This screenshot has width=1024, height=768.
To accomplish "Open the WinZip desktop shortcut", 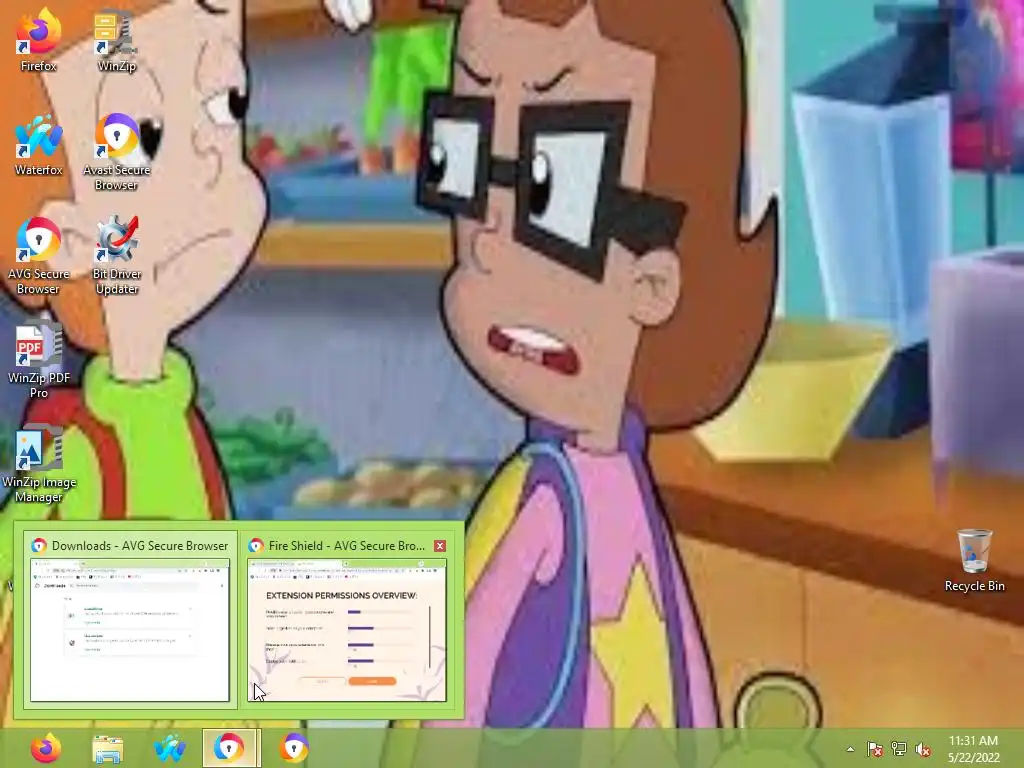I will pos(116,39).
